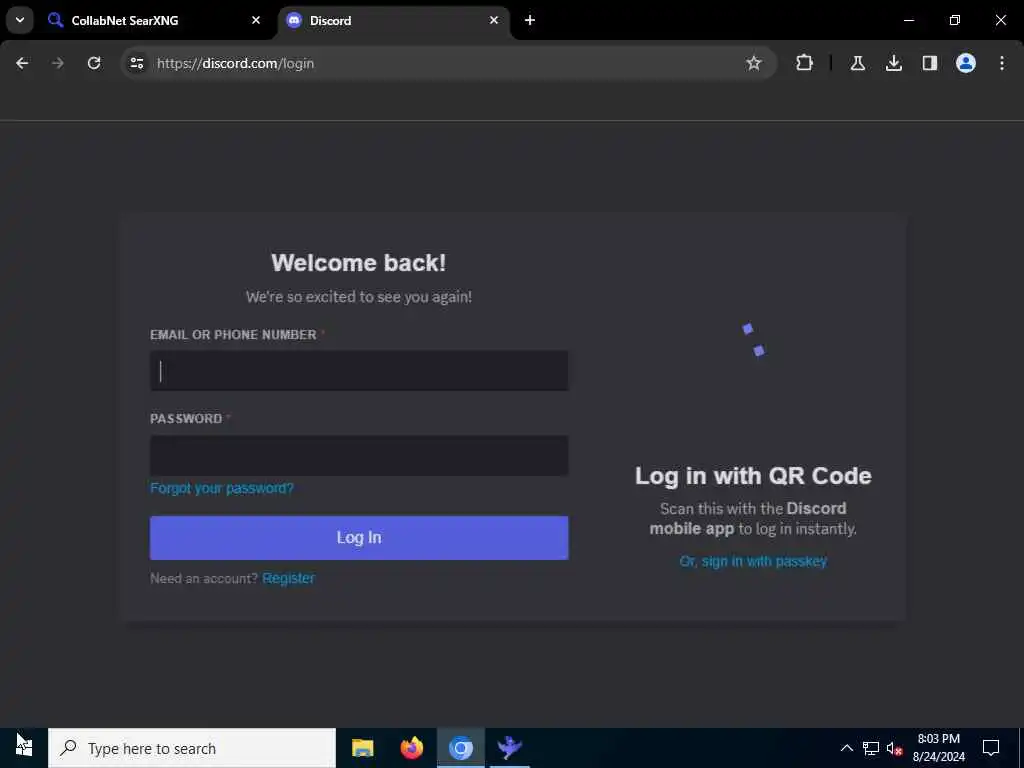Switch to the CollabNet SearXNG tab
Viewport: 1024px width, 768px height.
coord(155,20)
